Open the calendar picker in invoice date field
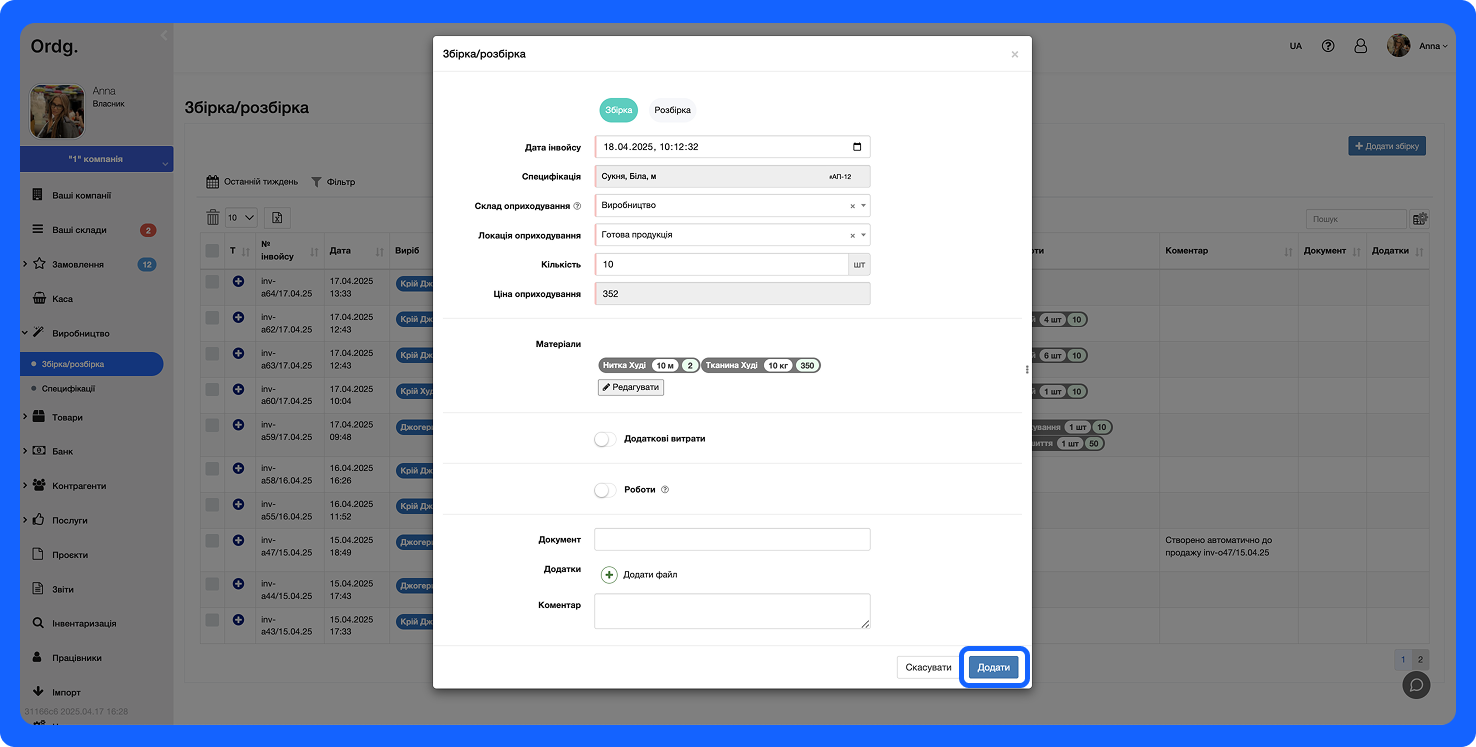 coord(857,147)
